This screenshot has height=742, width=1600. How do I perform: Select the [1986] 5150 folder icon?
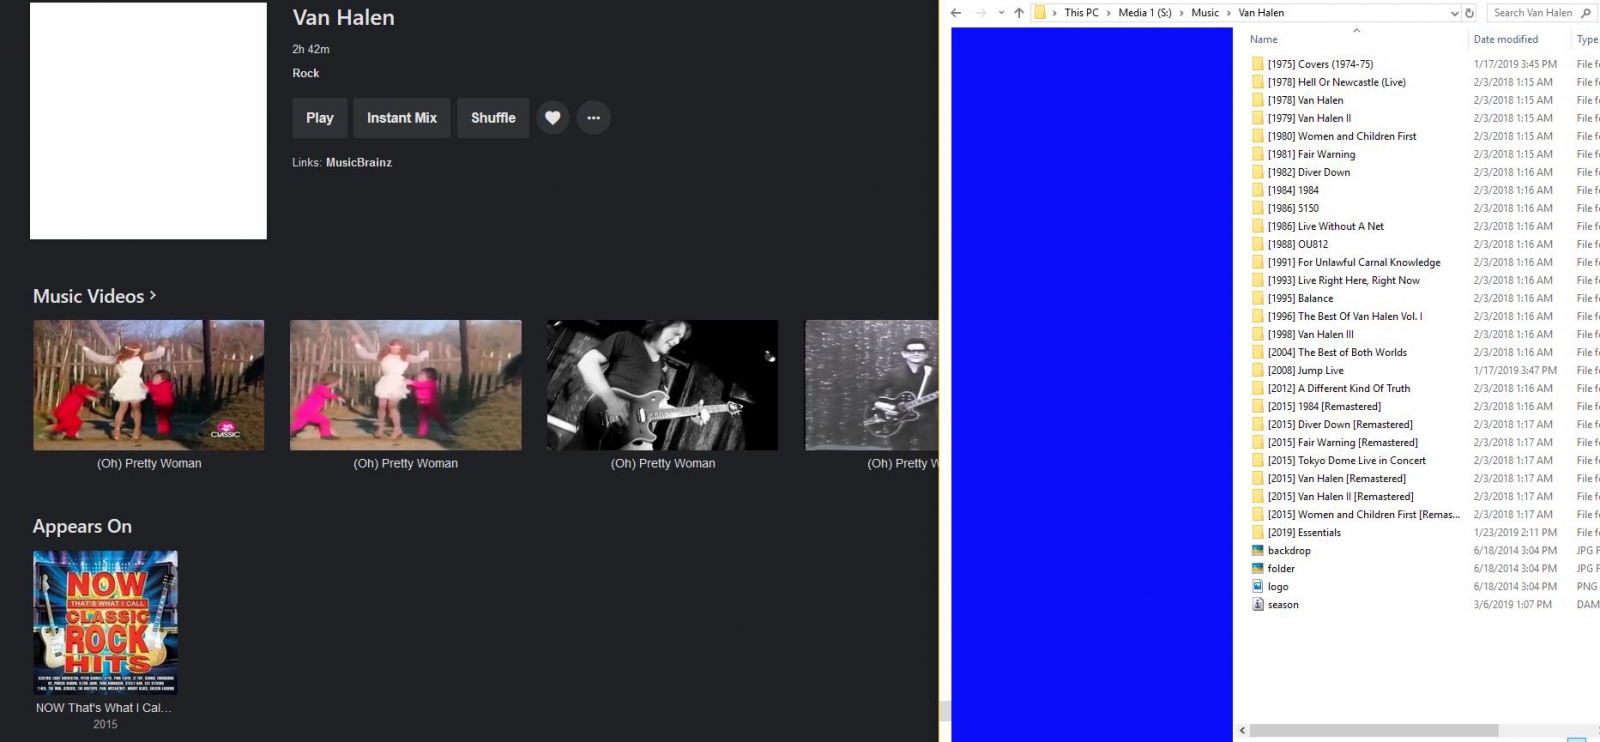[1258, 208]
